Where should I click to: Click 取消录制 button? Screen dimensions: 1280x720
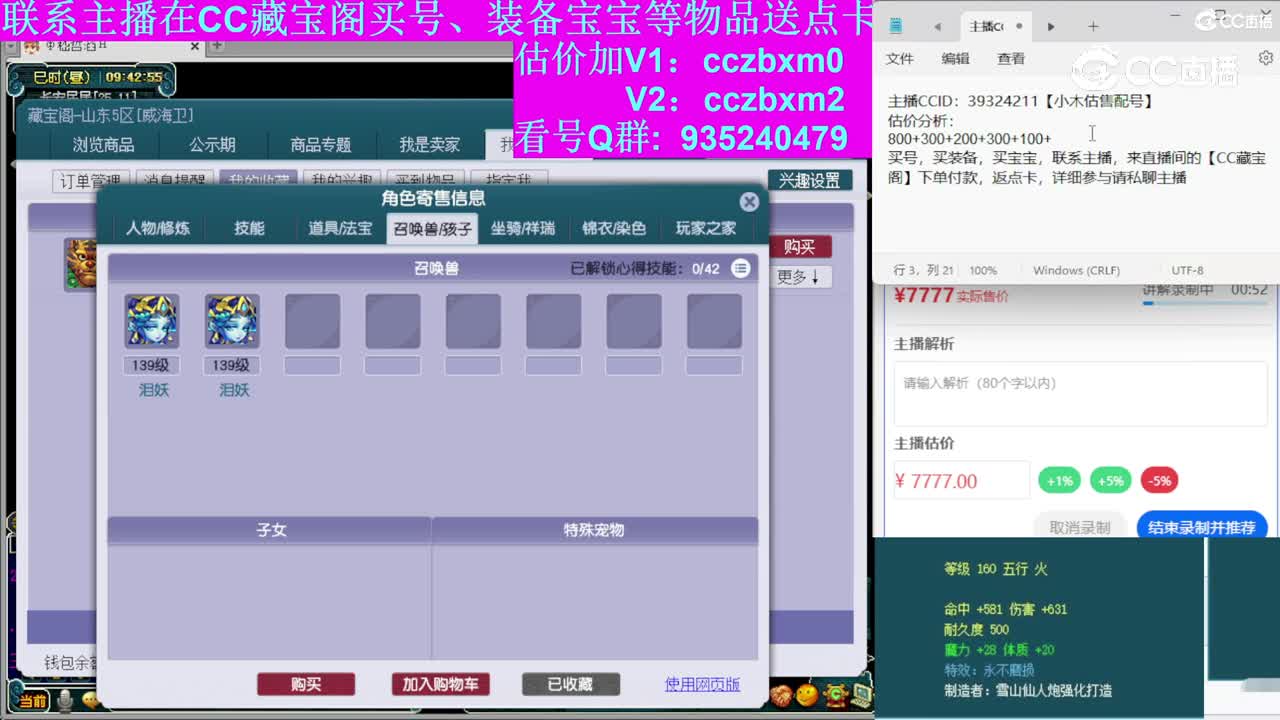[x=1080, y=527]
